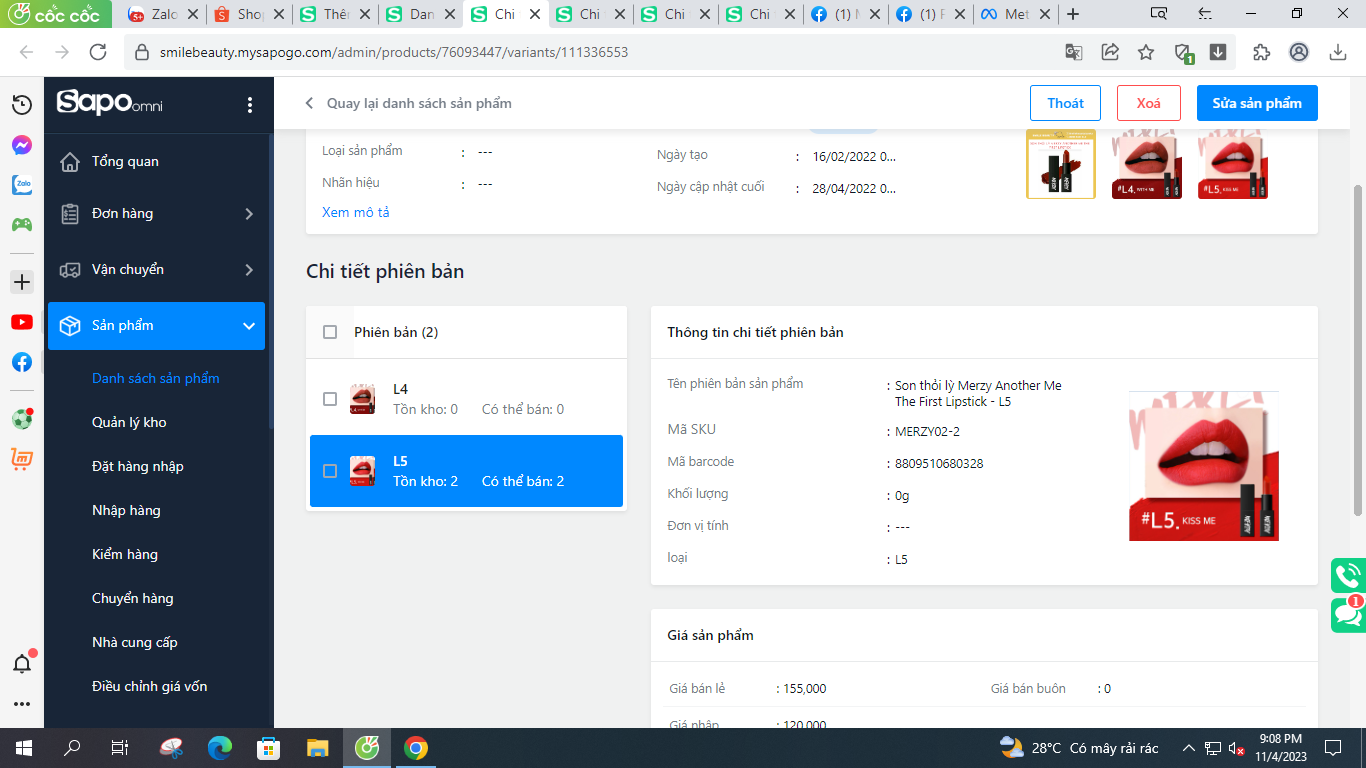Open the games controller sidebar icon

22,225
